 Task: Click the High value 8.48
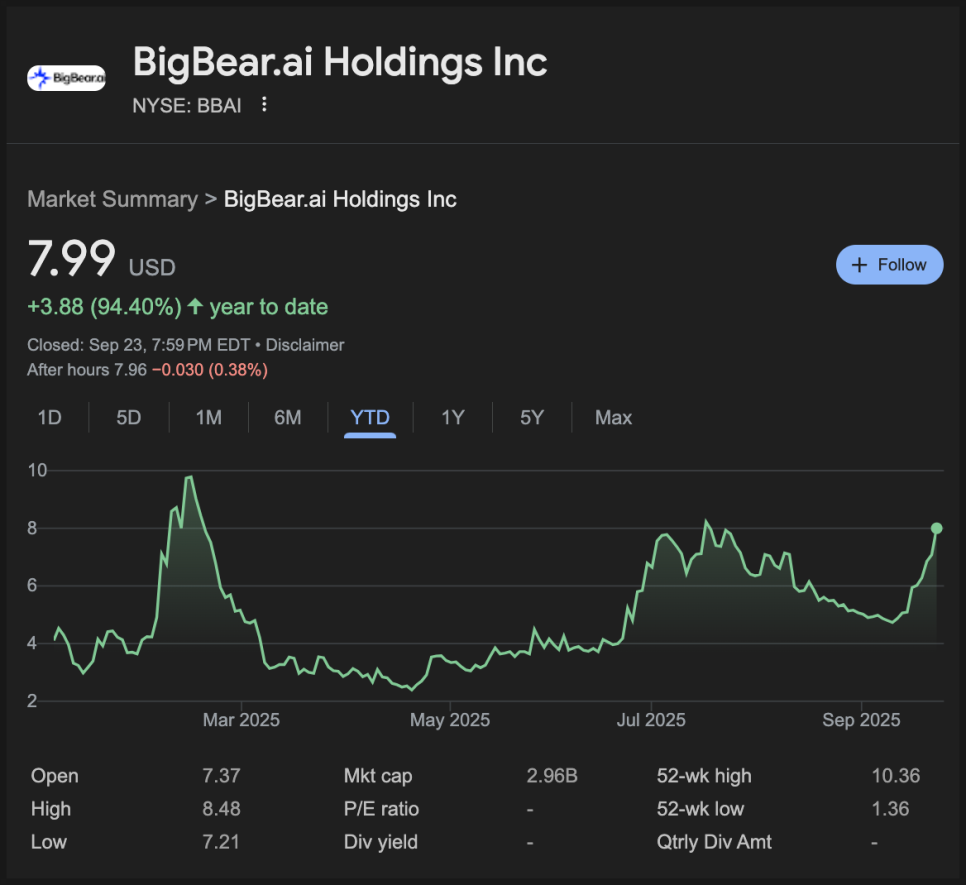[x=221, y=809]
